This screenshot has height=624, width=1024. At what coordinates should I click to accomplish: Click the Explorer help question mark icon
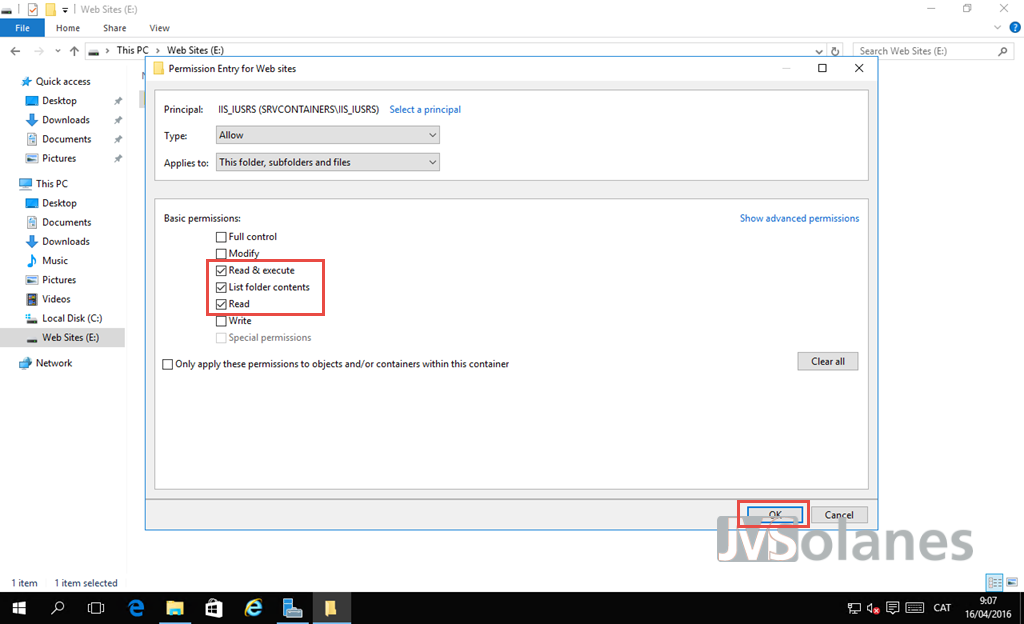click(1015, 27)
